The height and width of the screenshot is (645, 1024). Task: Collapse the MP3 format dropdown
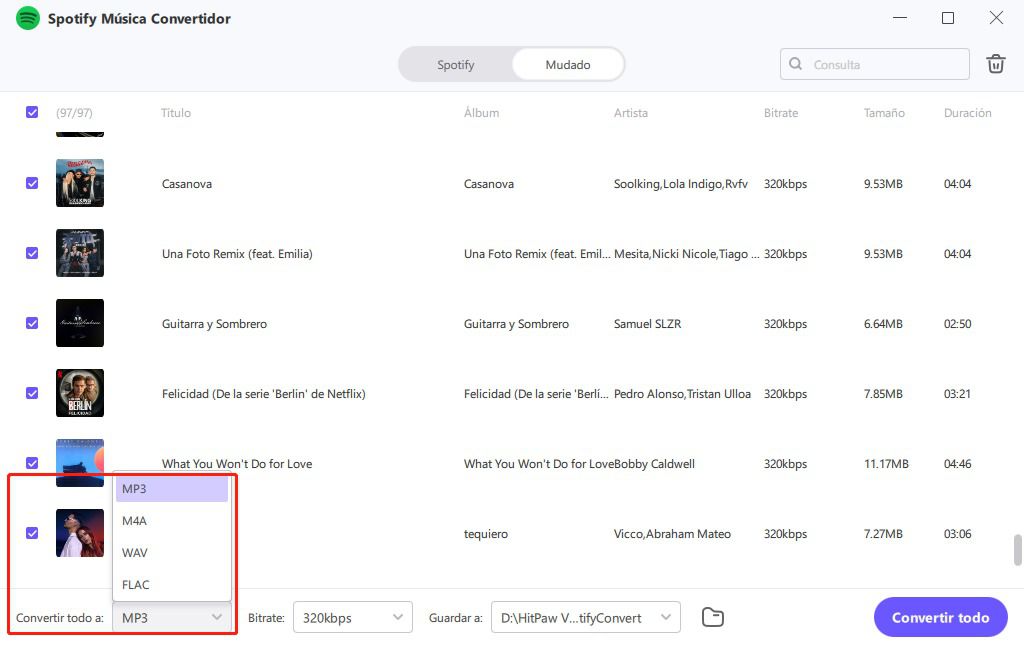point(172,618)
